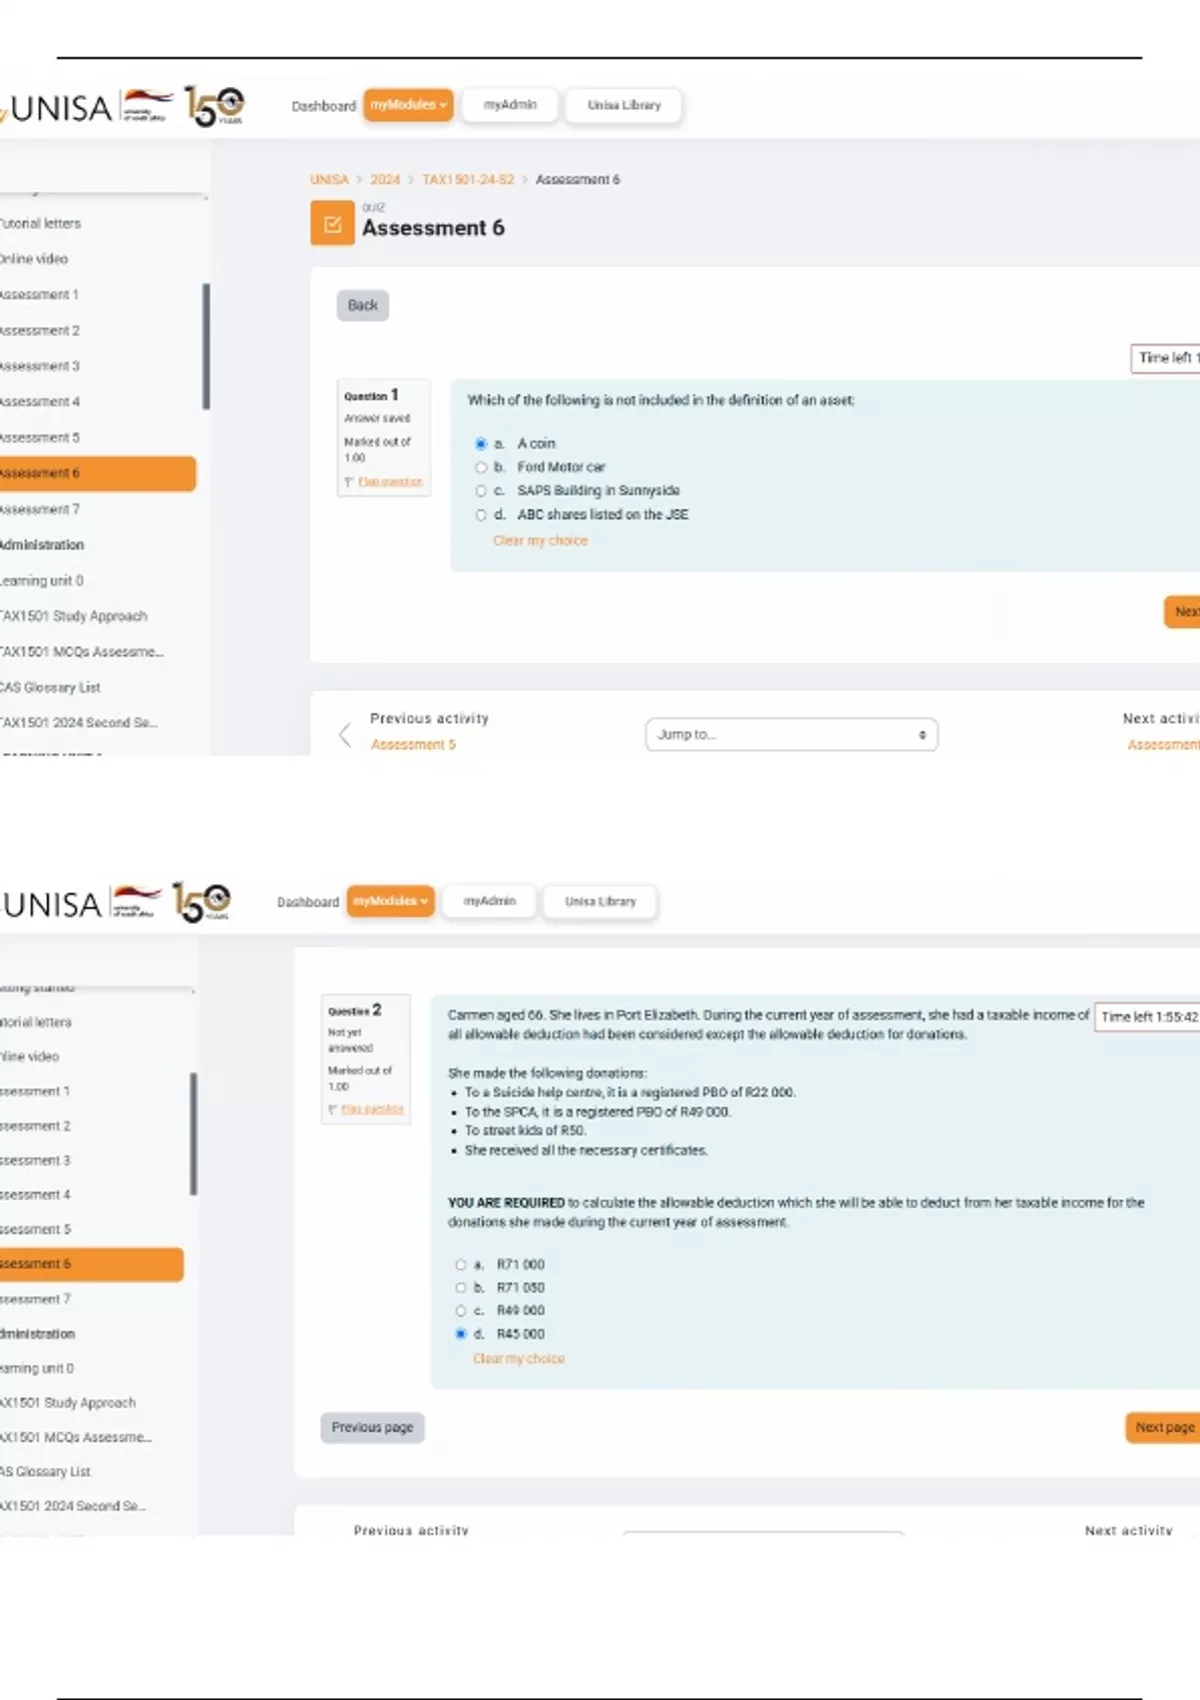The width and height of the screenshot is (1200, 1700).
Task: Select answer option 'A coin'
Action: point(481,444)
